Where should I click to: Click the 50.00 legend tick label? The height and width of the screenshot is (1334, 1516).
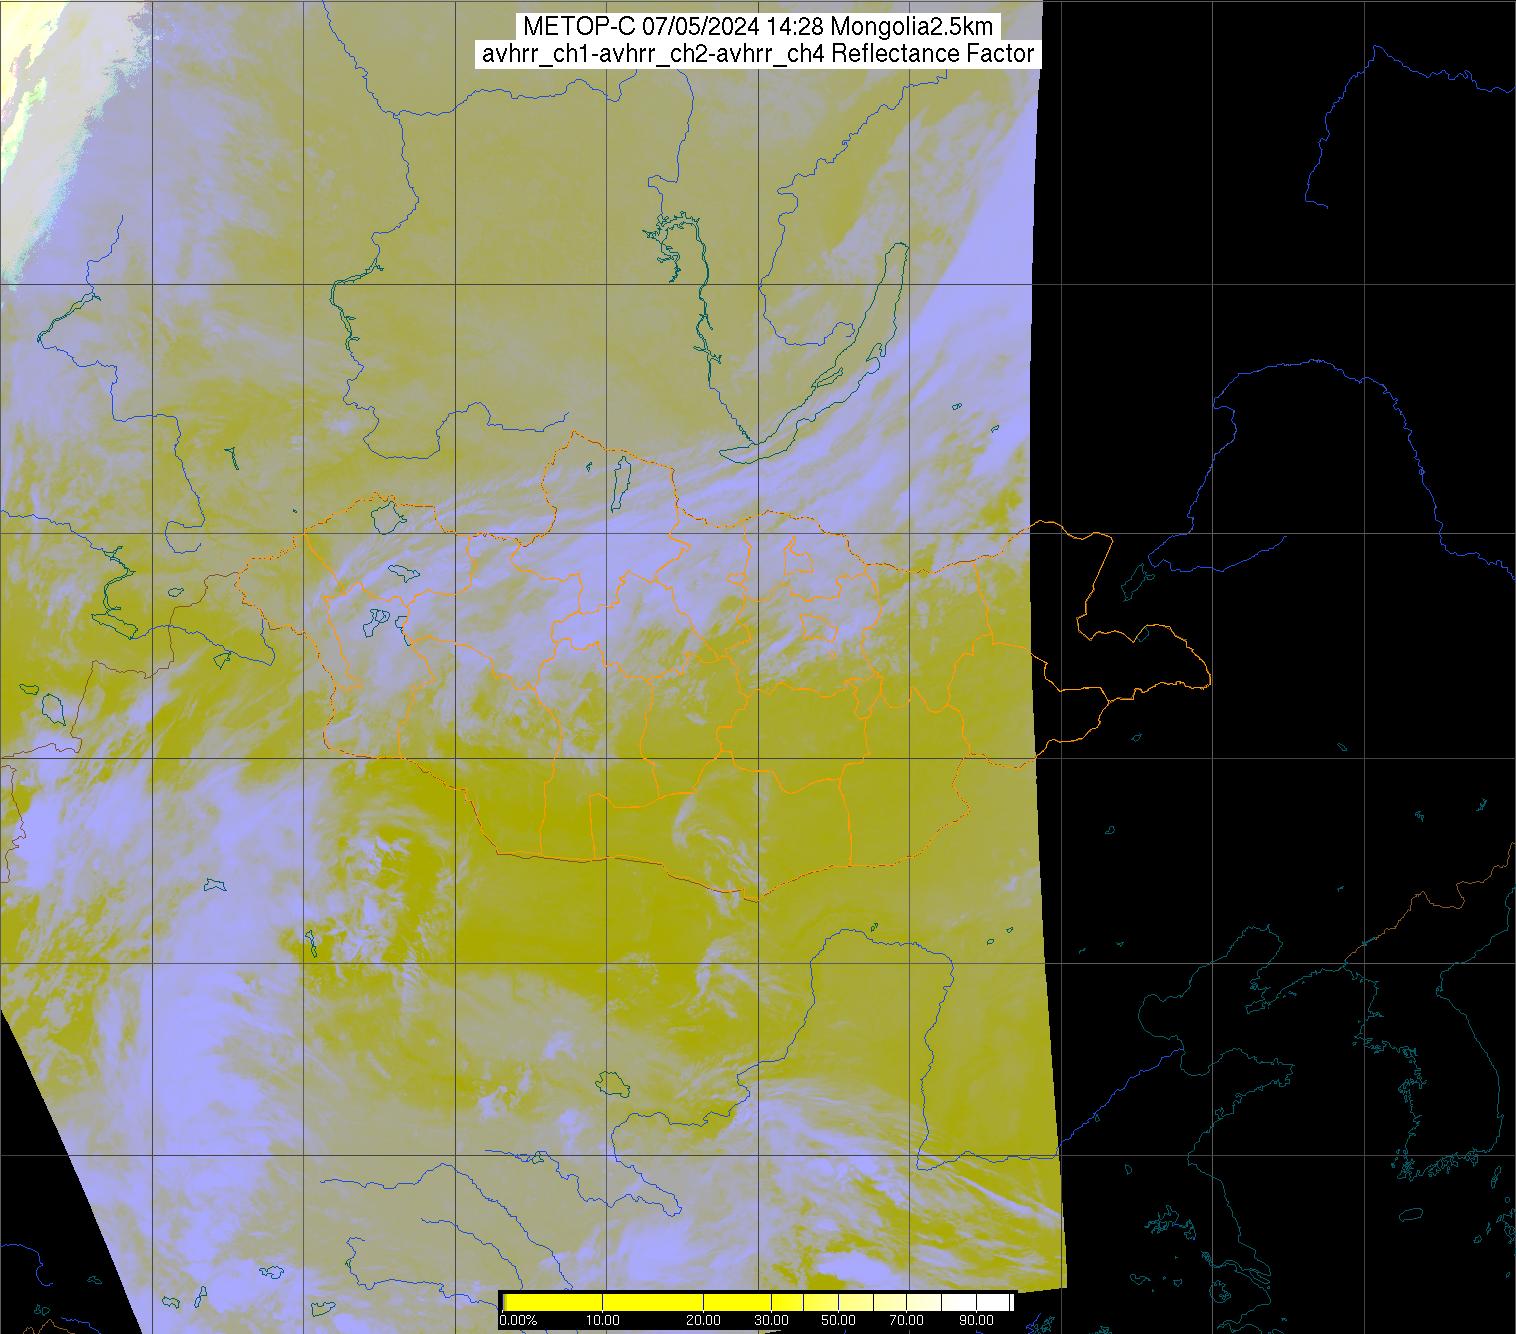click(837, 1321)
